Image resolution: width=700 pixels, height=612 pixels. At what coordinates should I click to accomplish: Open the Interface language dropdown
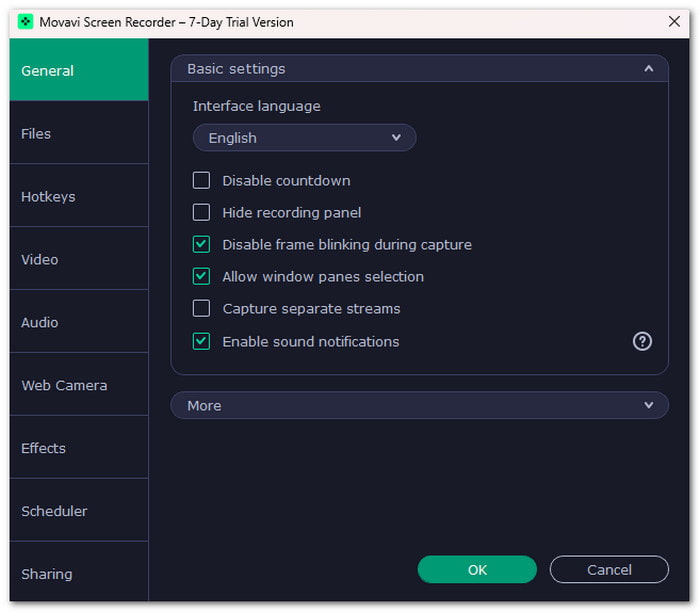(x=304, y=138)
